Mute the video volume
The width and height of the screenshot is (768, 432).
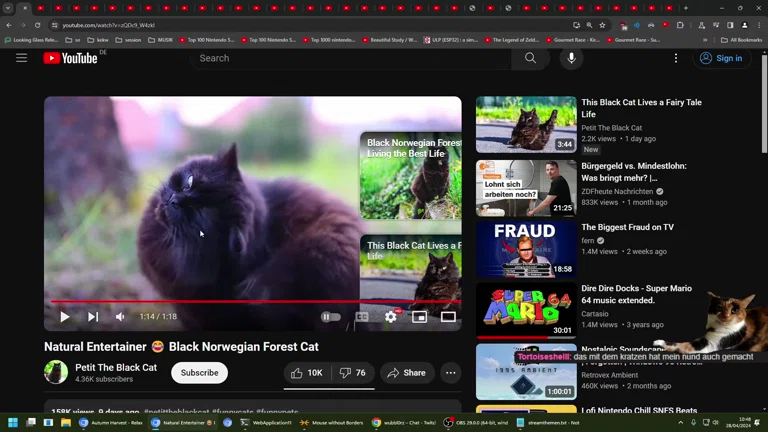120,317
